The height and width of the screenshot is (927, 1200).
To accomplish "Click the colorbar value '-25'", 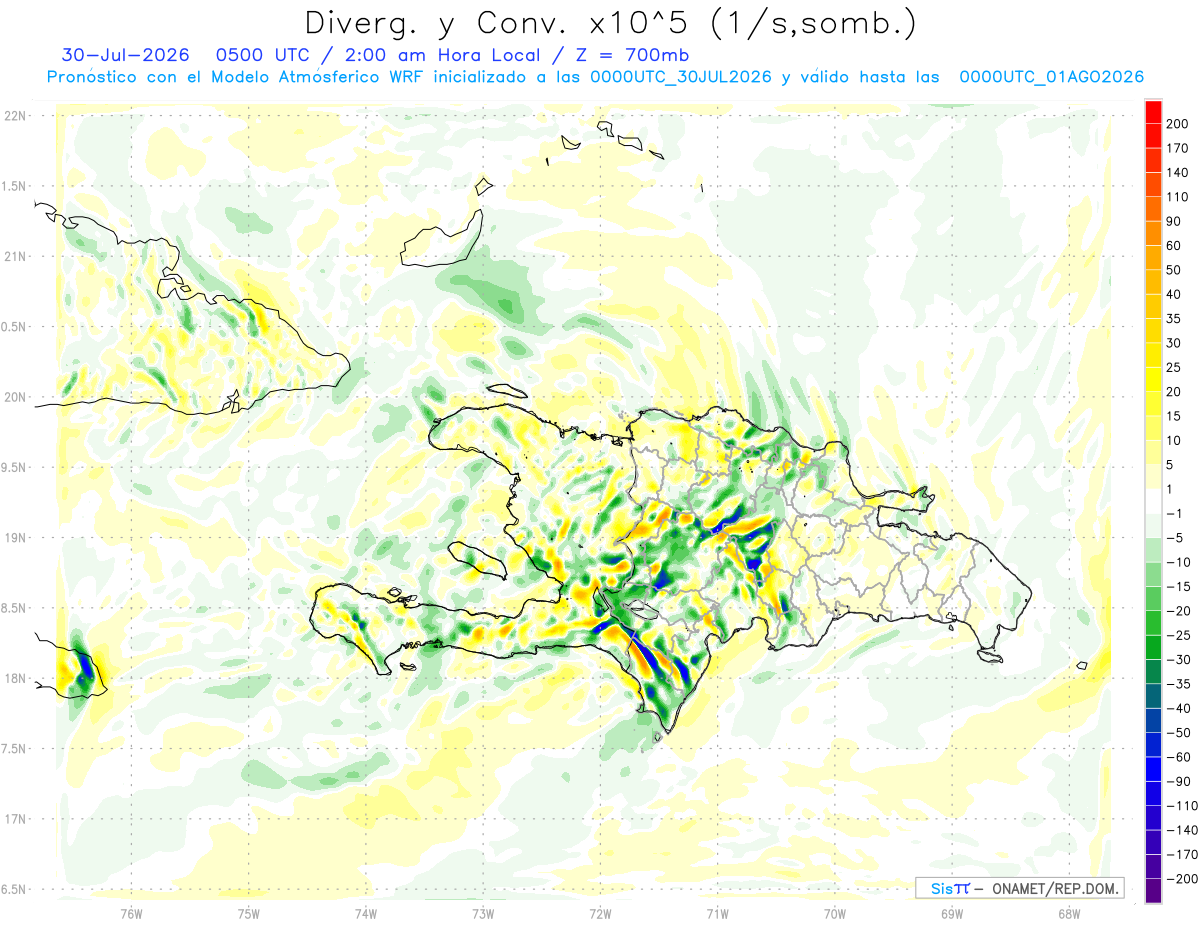I will 1178,636.
